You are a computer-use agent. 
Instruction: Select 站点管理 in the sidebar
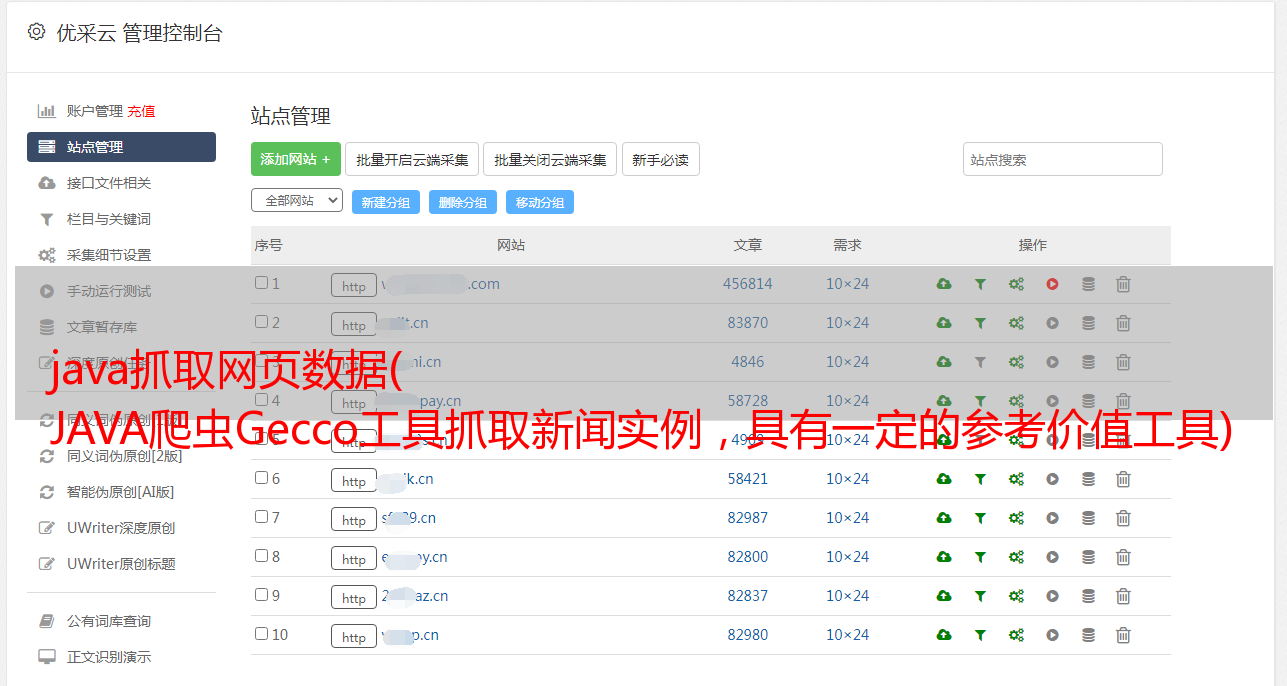click(121, 147)
